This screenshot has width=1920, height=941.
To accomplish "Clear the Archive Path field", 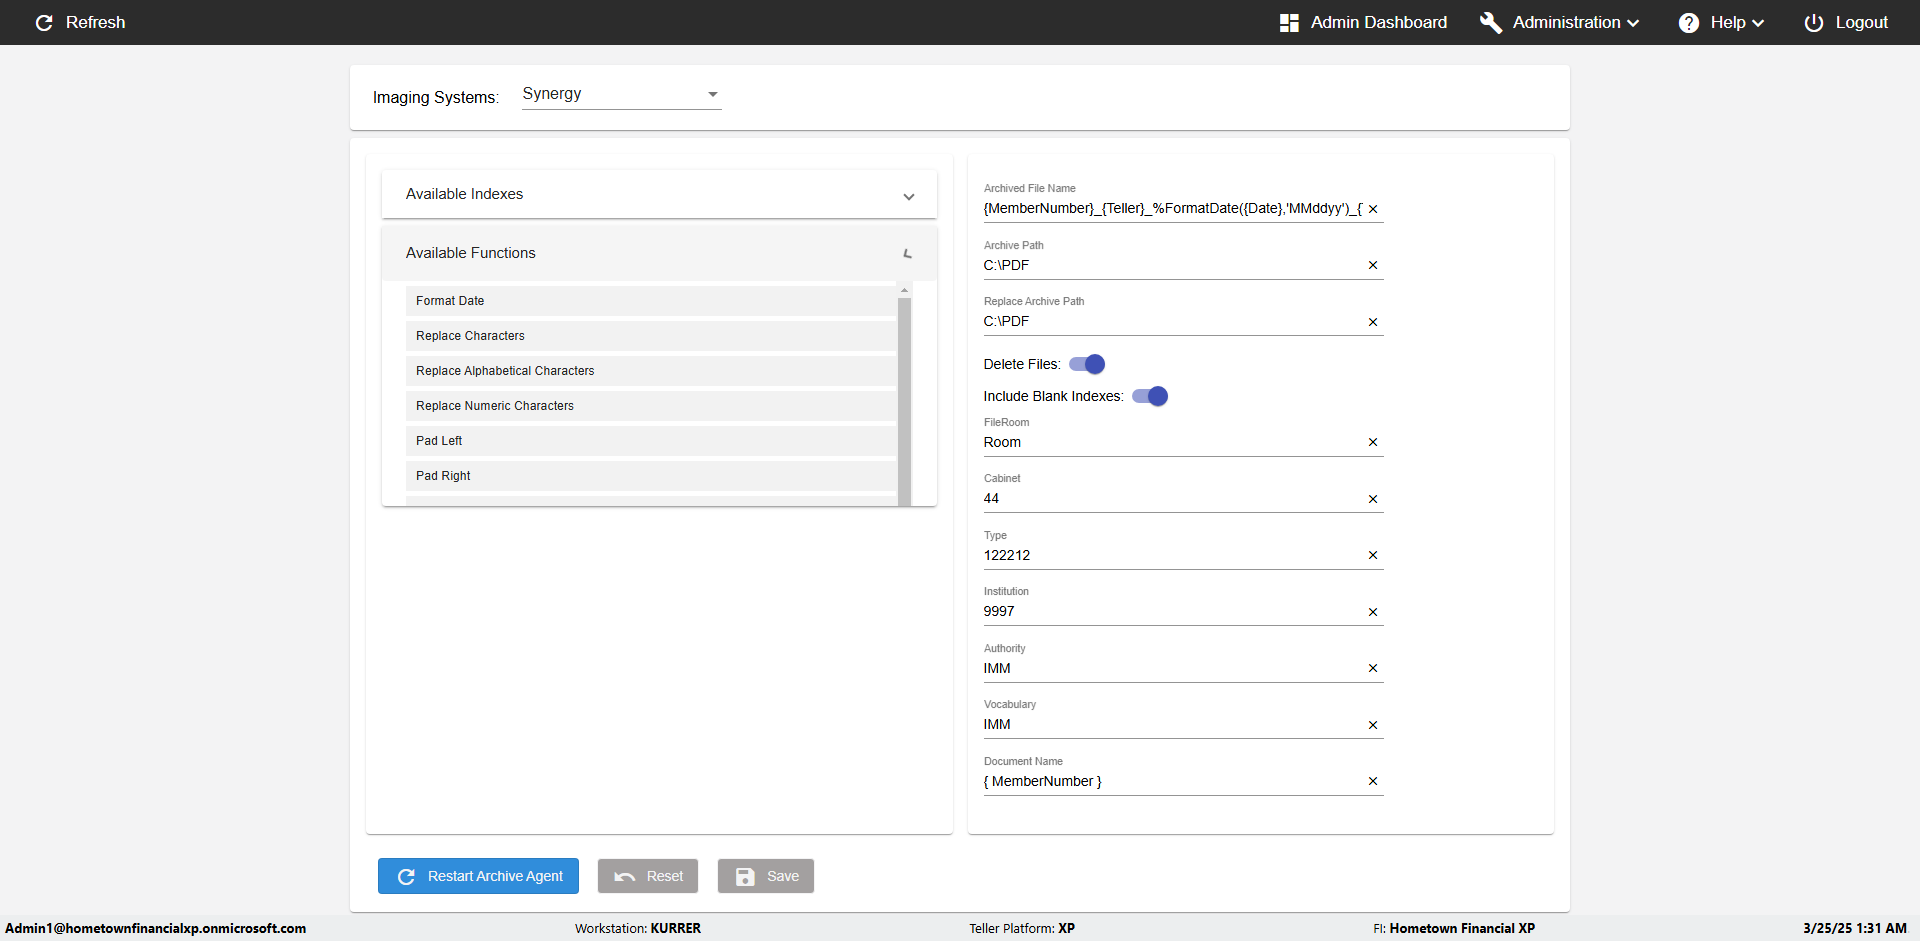I will (1373, 265).
